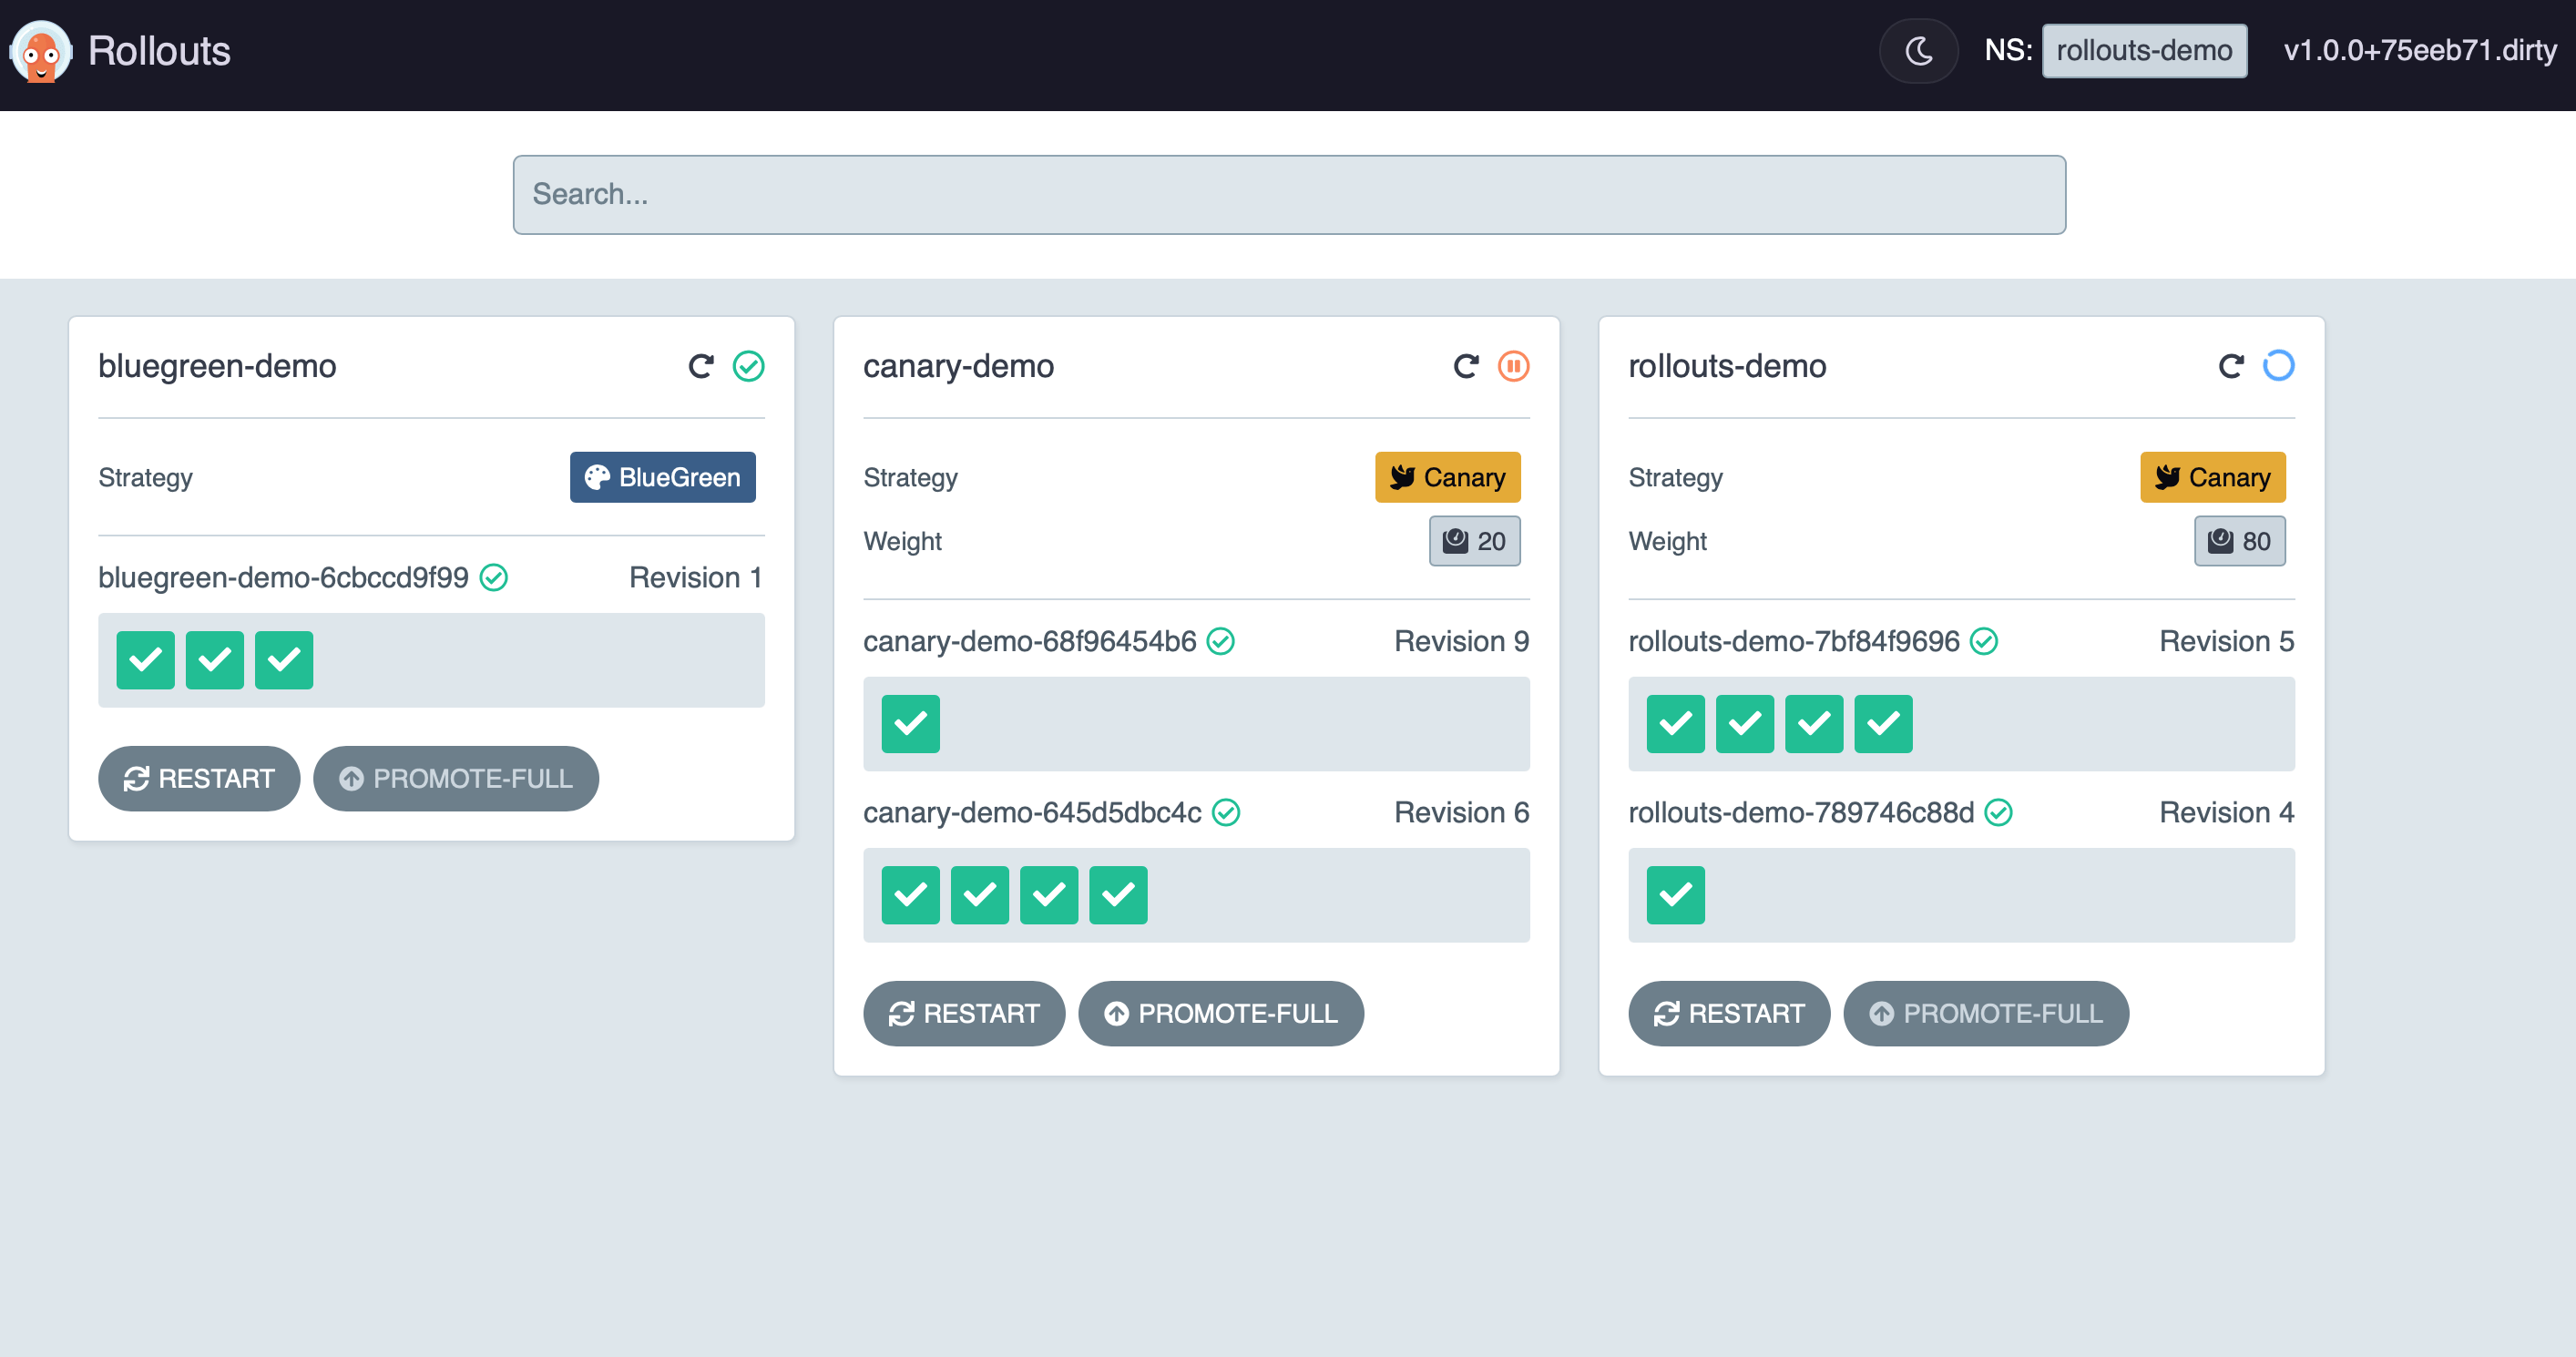This screenshot has height=1357, width=2576.
Task: Select first pod of bluegreen-demo-6cbccd9f99
Action: (146, 660)
